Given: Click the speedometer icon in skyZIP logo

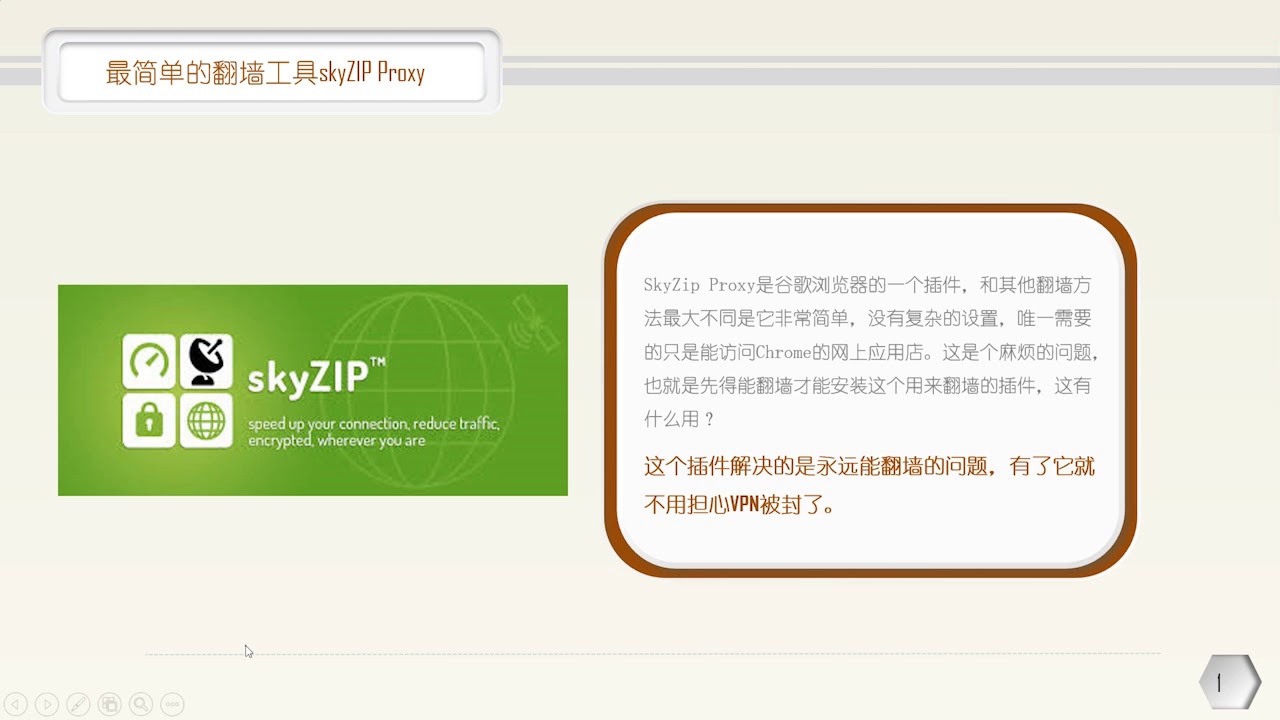Looking at the screenshot, I should coord(149,361).
